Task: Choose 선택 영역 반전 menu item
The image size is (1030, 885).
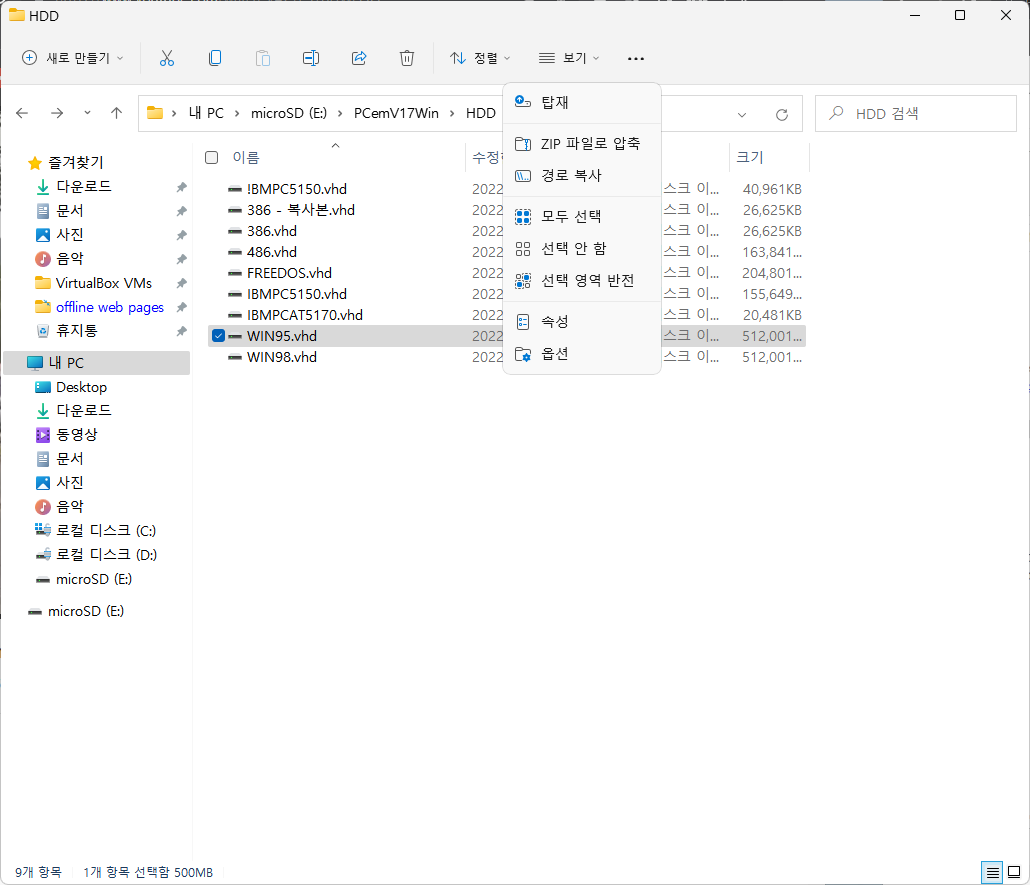Action: click(582, 281)
